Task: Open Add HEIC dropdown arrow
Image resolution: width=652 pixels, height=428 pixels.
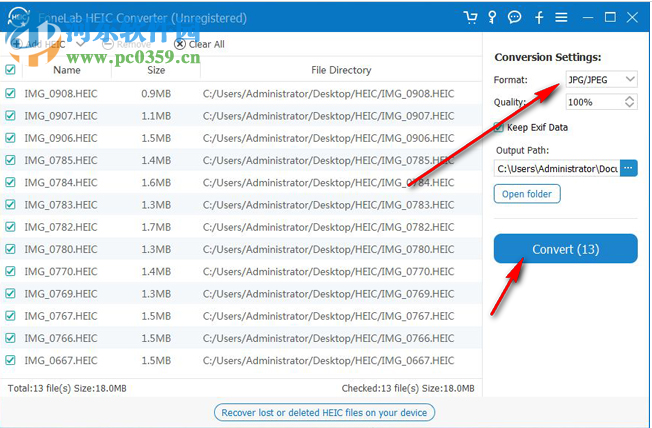Action: pyautogui.click(x=81, y=44)
